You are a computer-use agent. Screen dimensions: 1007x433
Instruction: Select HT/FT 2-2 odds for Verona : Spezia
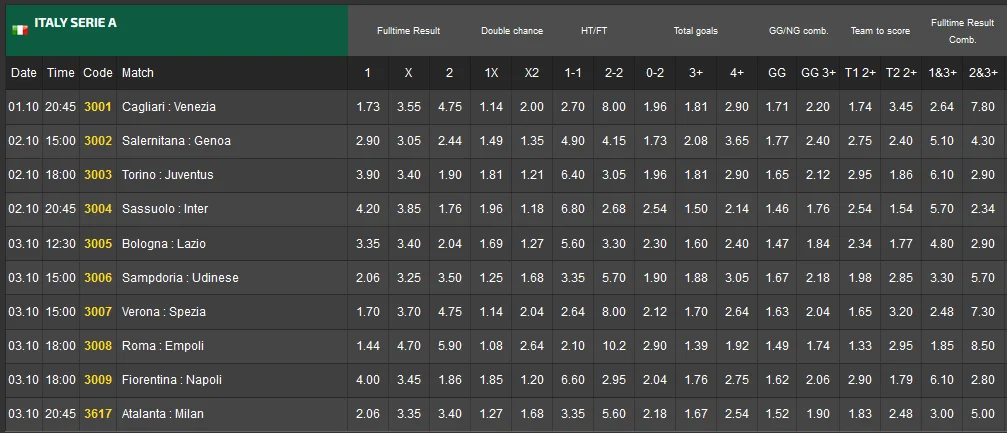(x=614, y=312)
